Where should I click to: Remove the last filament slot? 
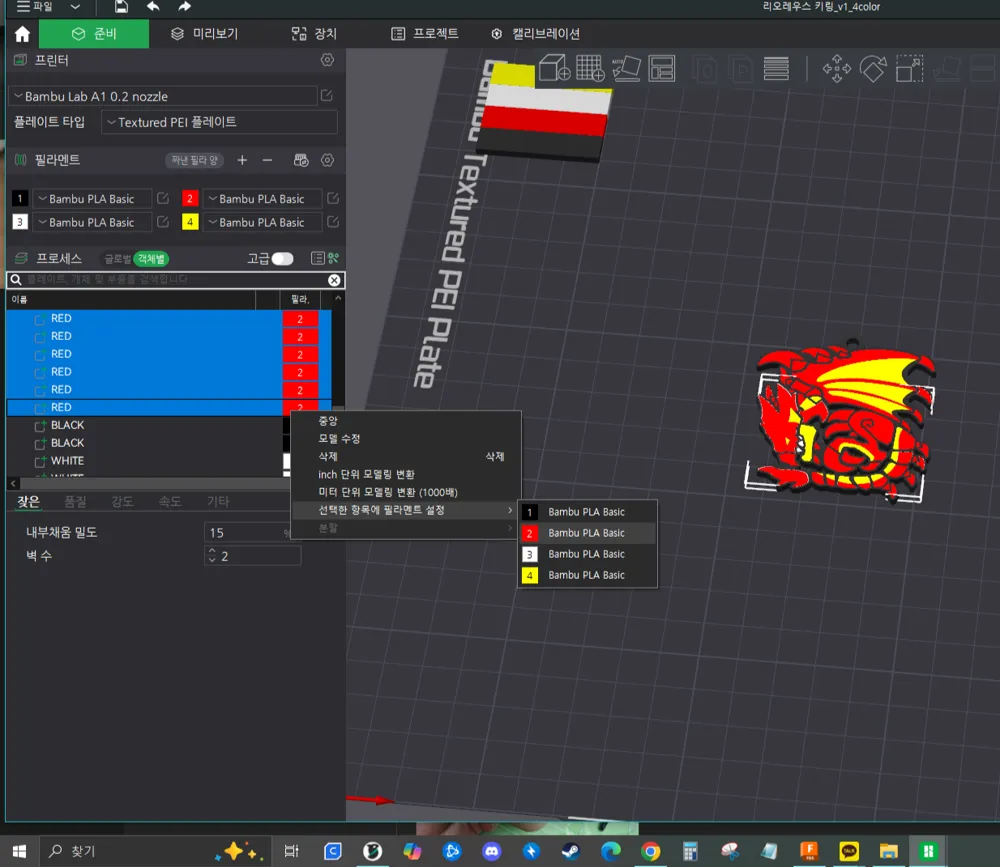coord(267,160)
